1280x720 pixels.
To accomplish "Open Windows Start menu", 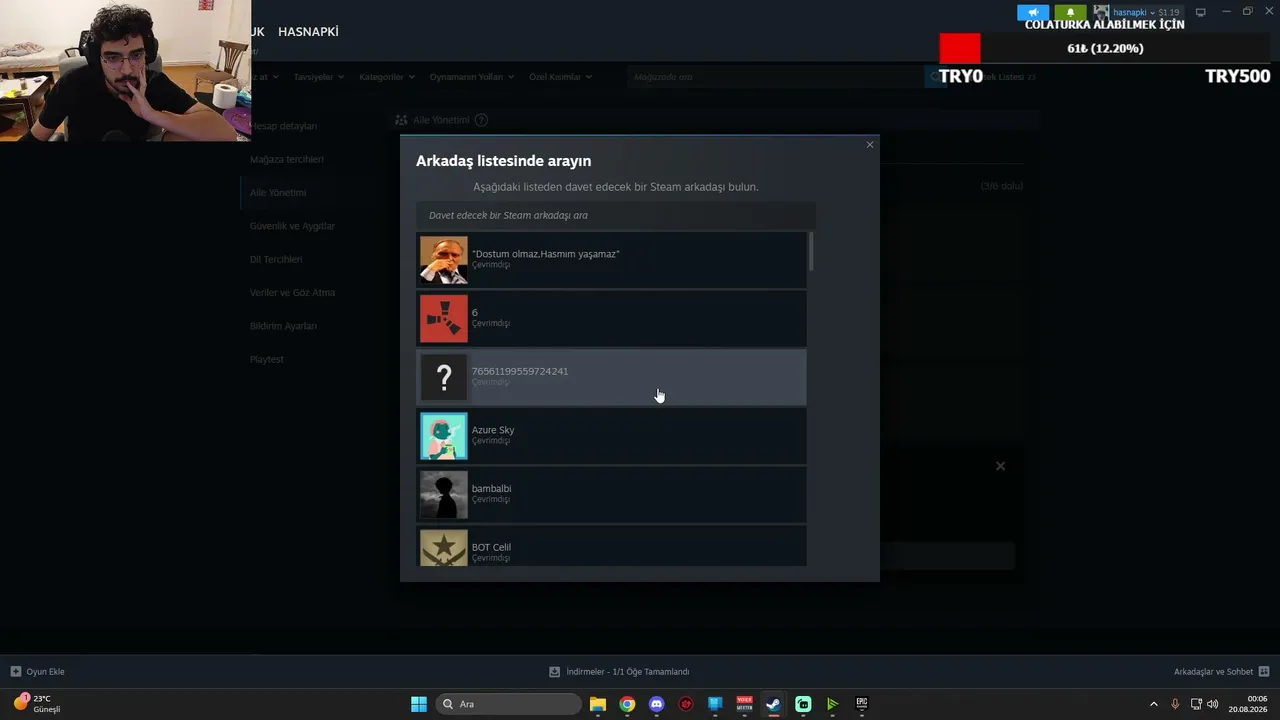I will tap(419, 704).
